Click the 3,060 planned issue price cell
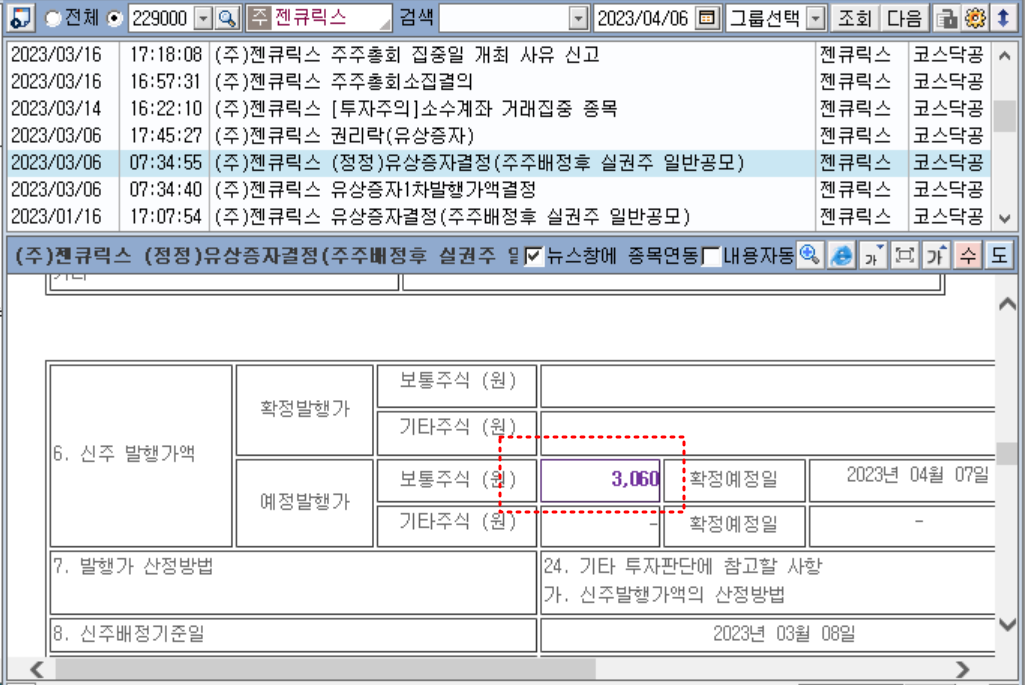Screen dimensions: 1025x685 pos(600,480)
